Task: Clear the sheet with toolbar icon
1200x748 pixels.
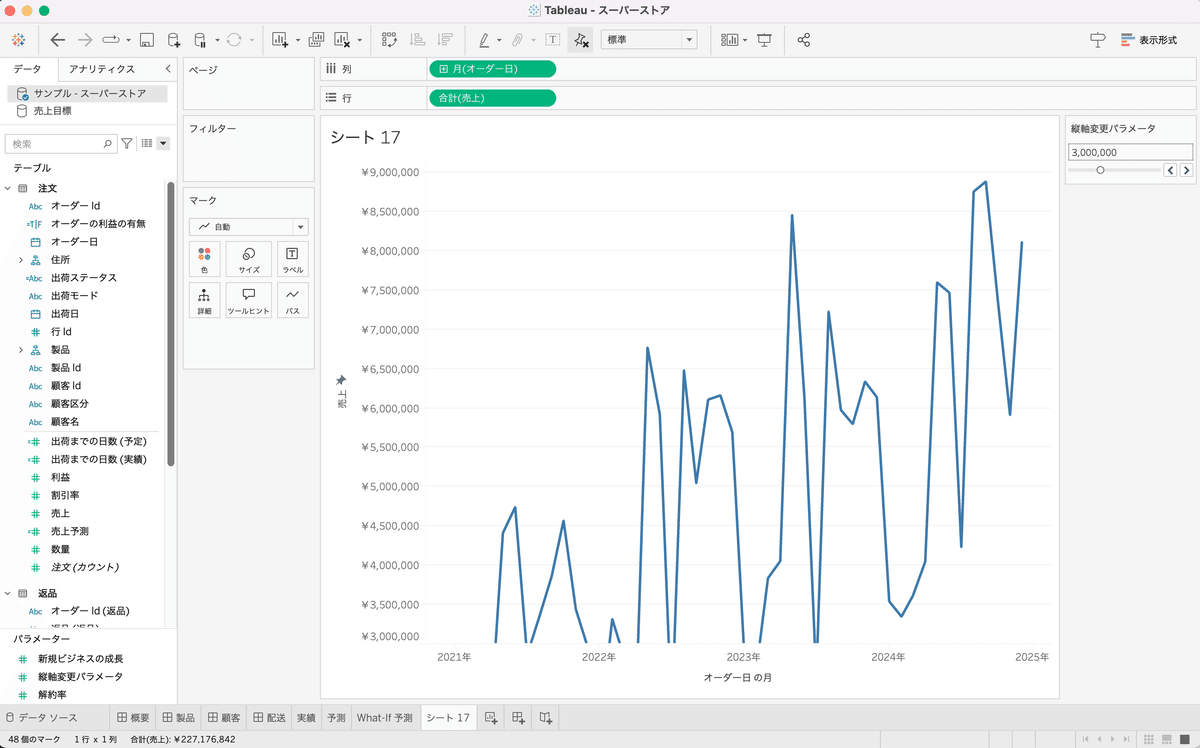Action: tap(343, 40)
